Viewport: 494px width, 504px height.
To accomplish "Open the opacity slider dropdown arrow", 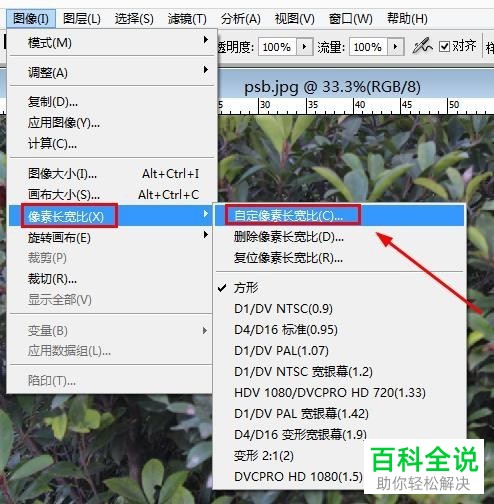I will 304,47.
